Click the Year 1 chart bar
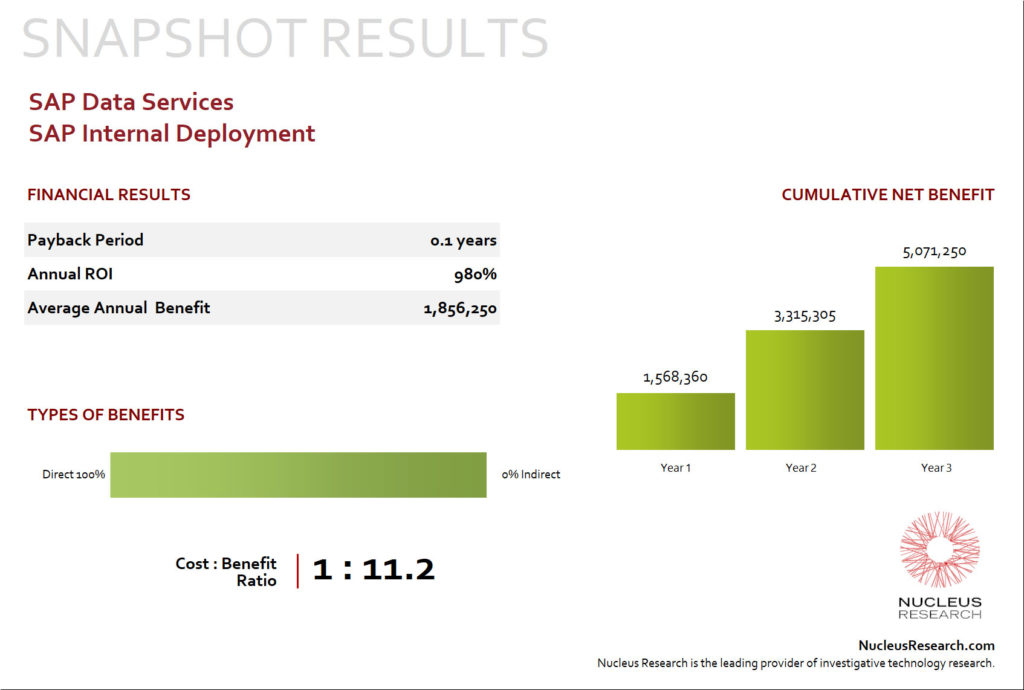1024x690 pixels. click(675, 421)
